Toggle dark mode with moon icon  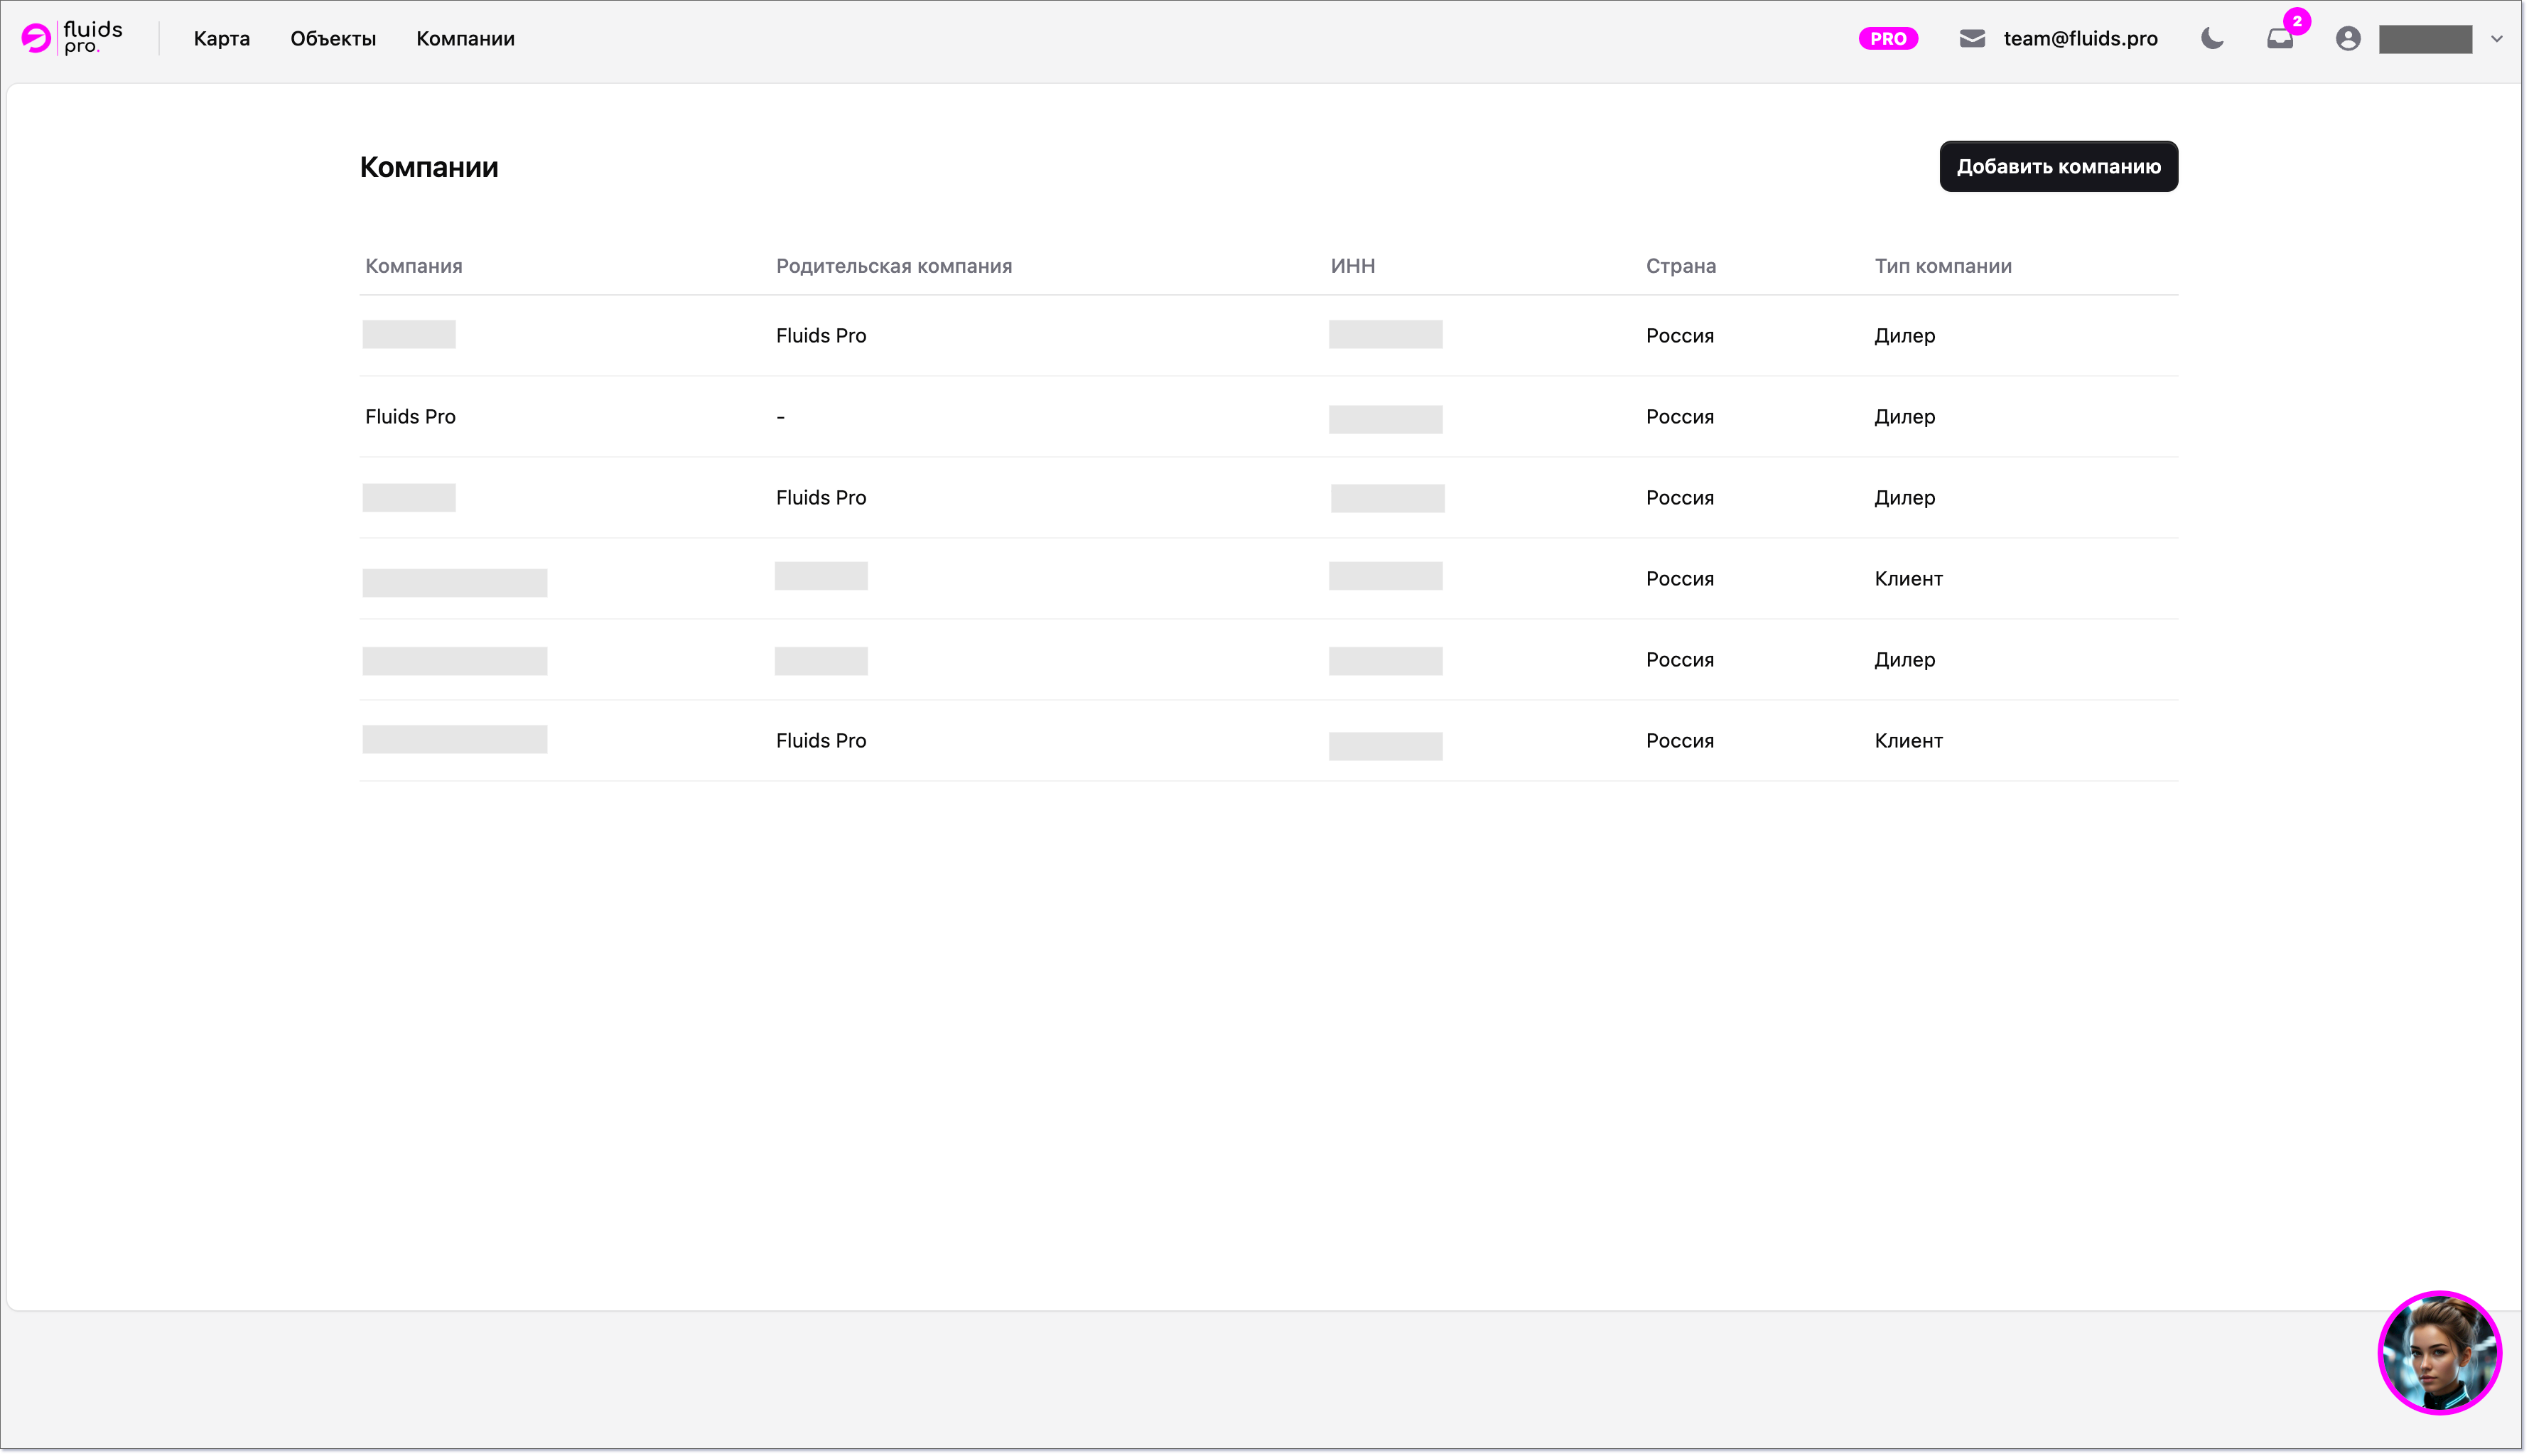(2212, 38)
